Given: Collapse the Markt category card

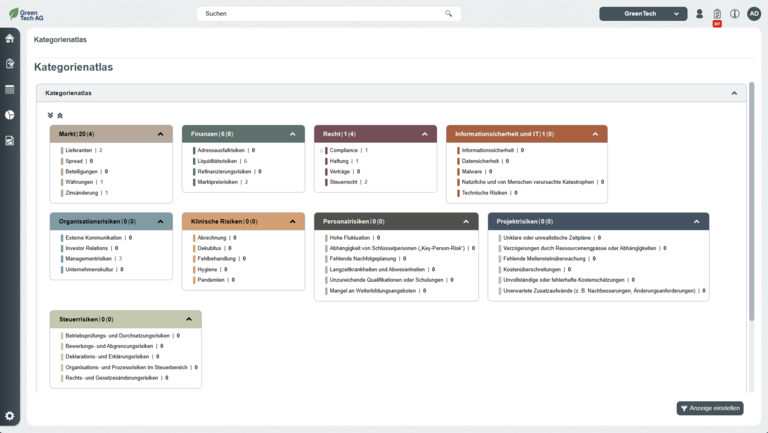Looking at the screenshot, I should coord(160,134).
